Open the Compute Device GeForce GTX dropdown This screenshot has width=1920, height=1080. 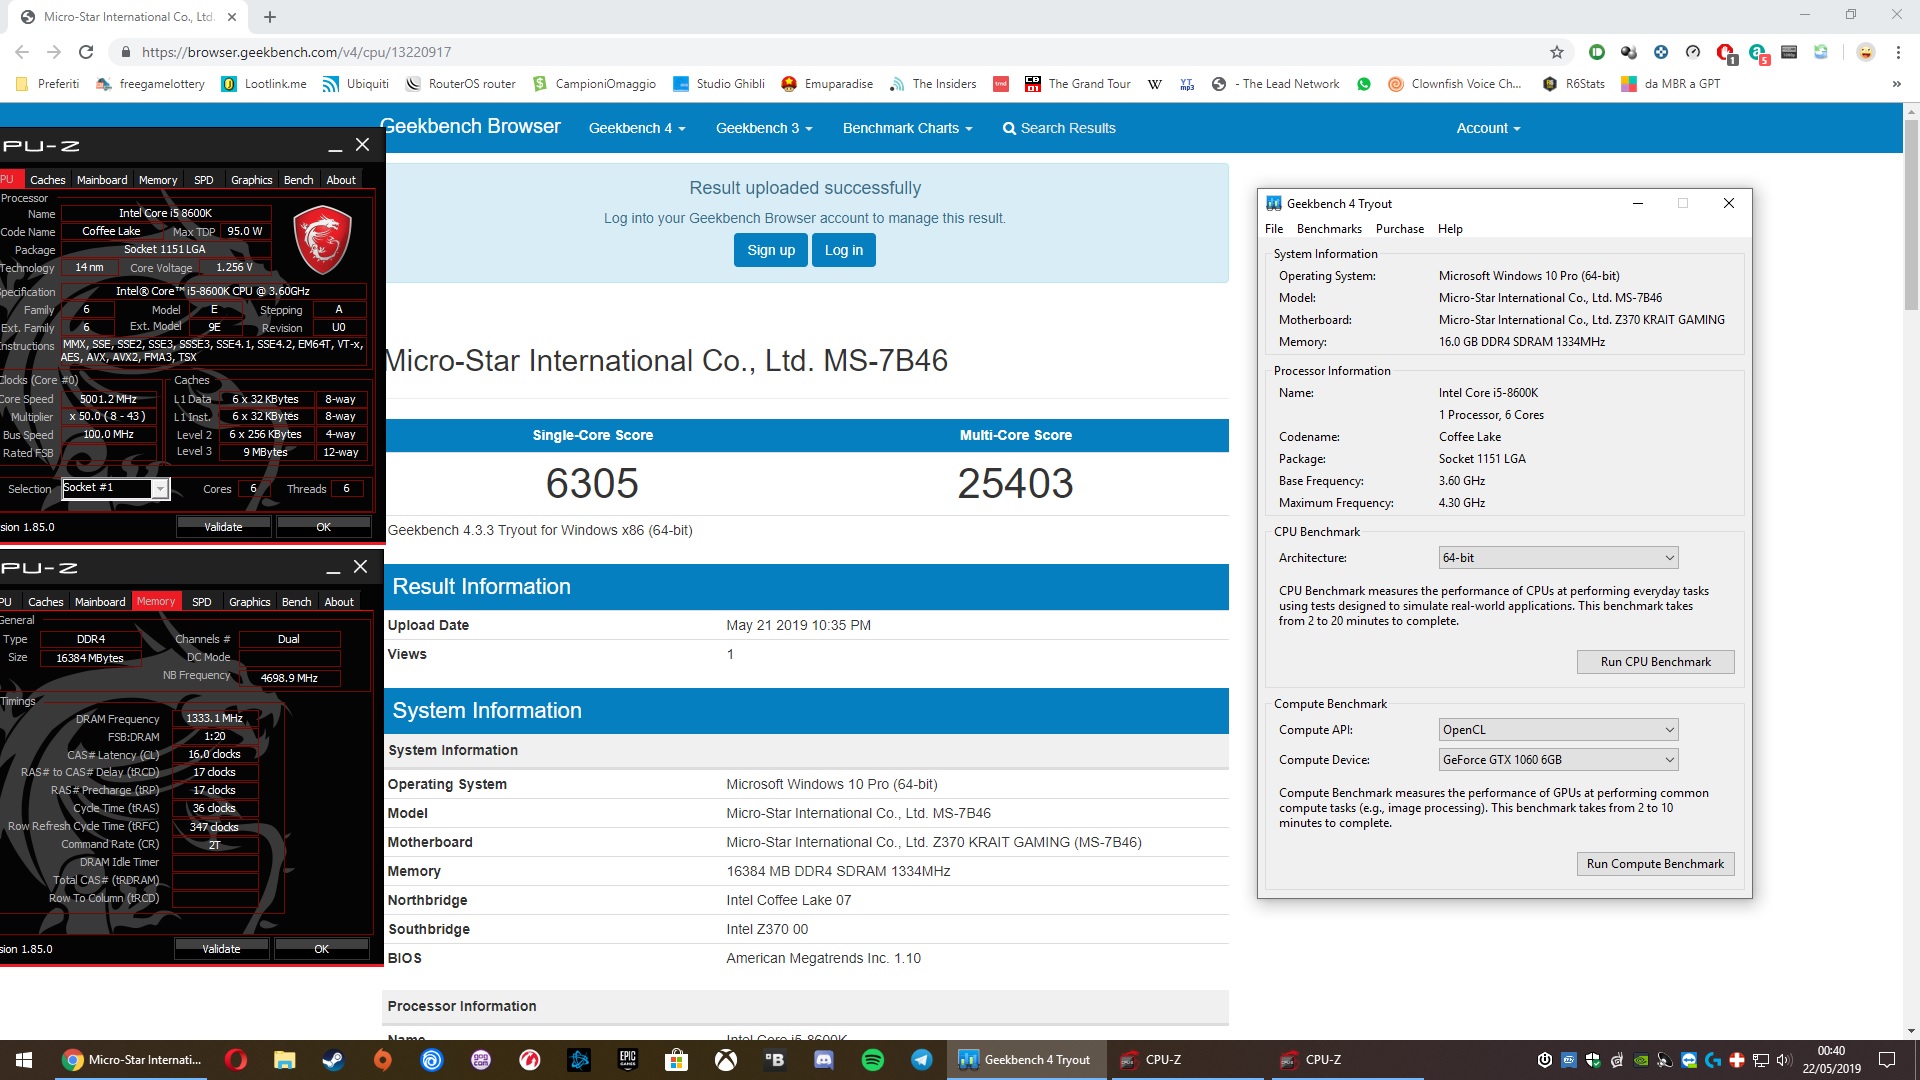pyautogui.click(x=1558, y=760)
